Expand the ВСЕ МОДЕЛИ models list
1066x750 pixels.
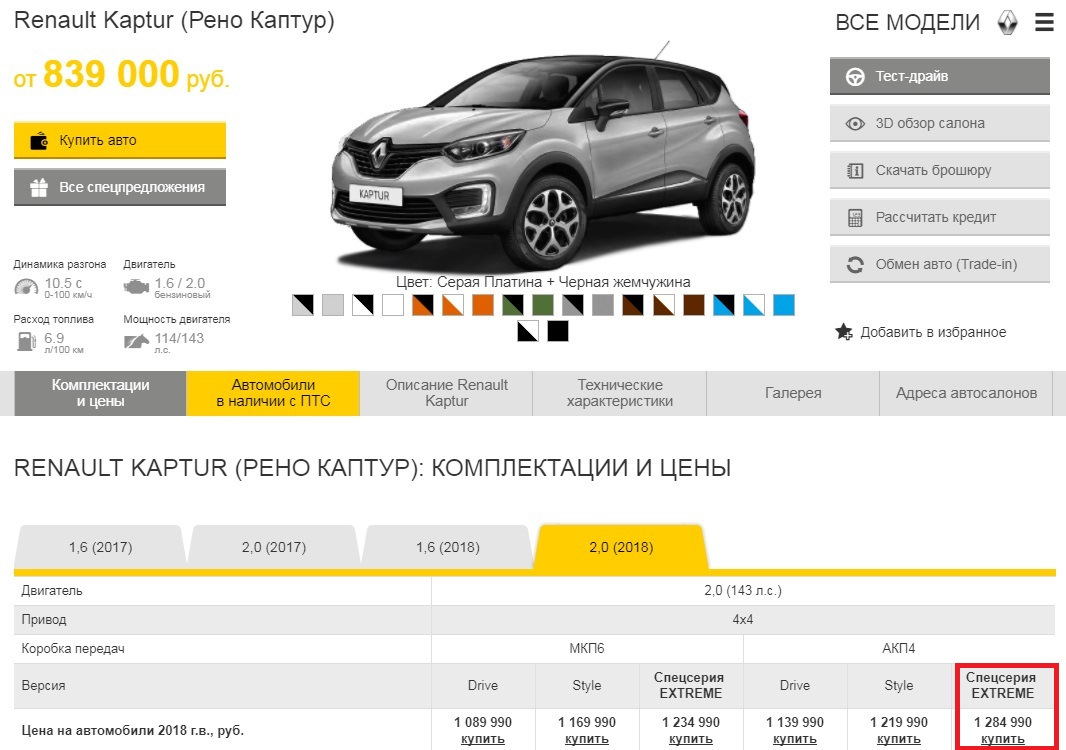click(x=907, y=23)
